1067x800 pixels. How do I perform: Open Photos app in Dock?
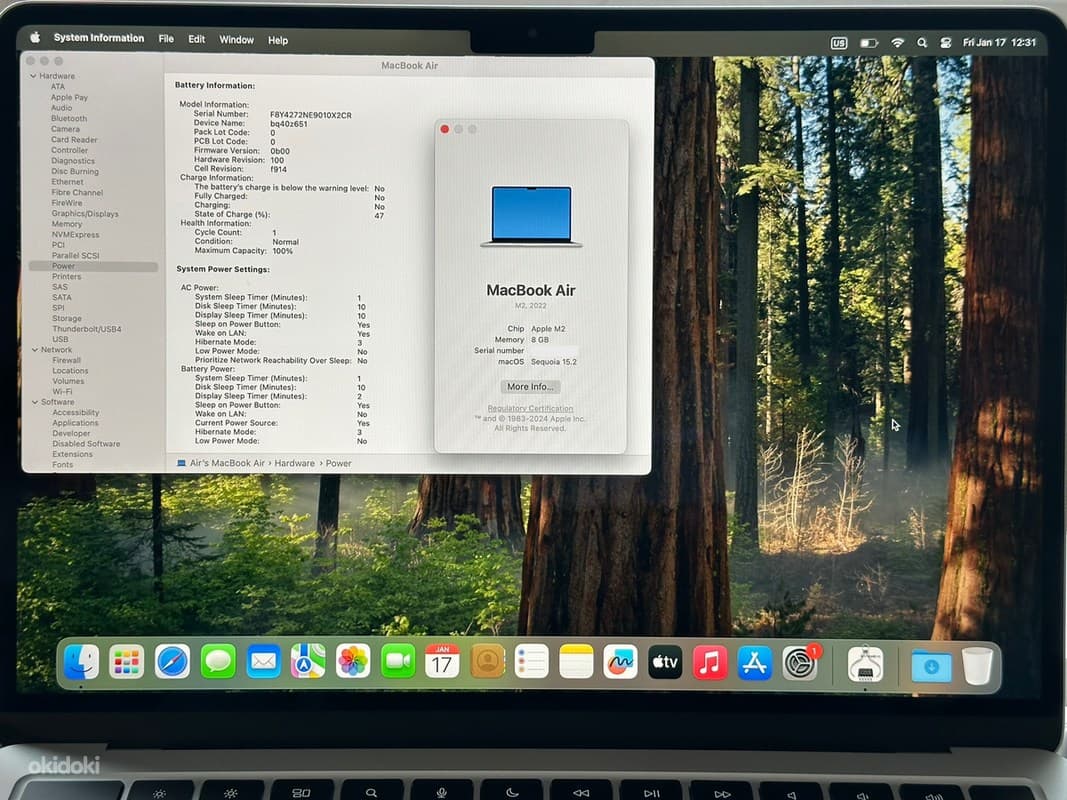(x=353, y=662)
